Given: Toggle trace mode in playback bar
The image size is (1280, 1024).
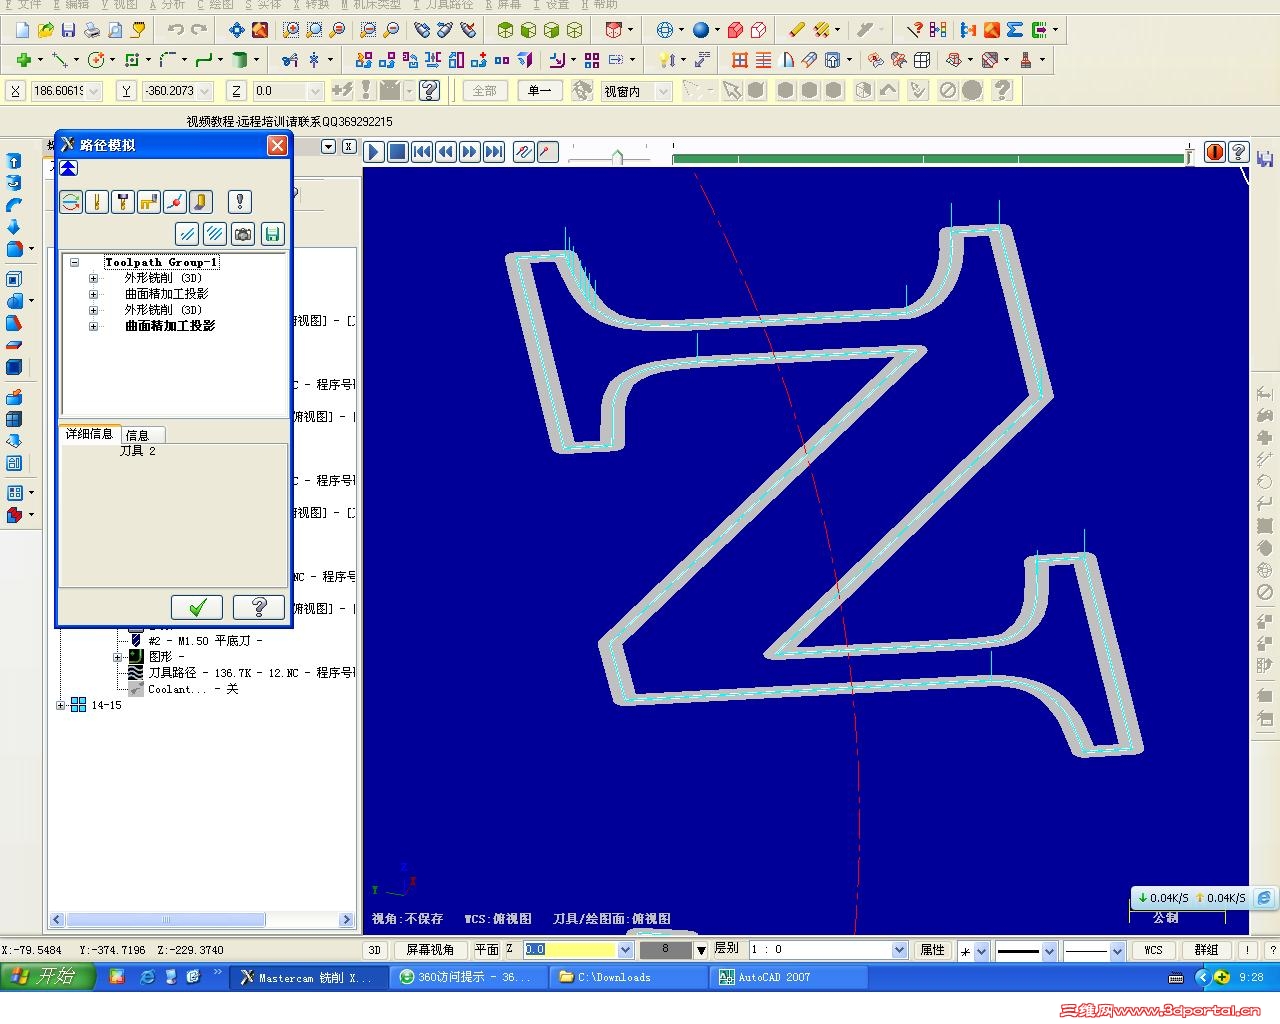Looking at the screenshot, I should pos(523,152).
